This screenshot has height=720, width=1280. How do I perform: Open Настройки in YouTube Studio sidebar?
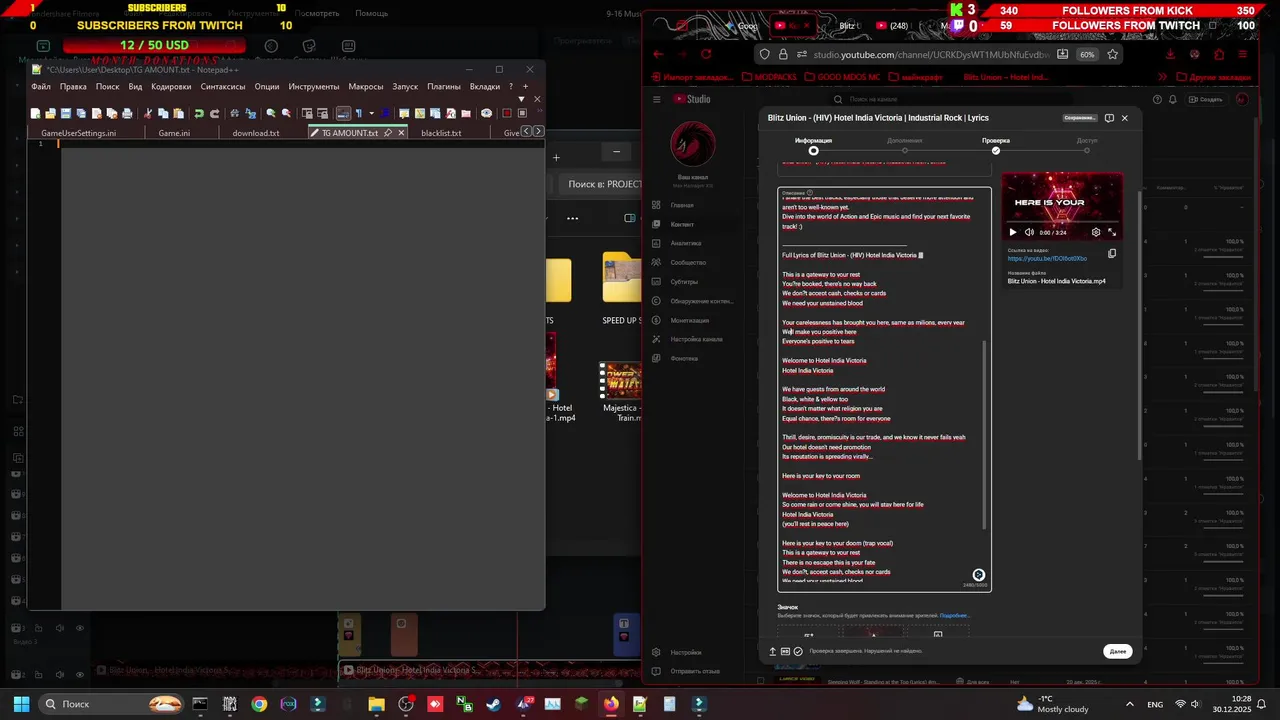click(x=686, y=652)
